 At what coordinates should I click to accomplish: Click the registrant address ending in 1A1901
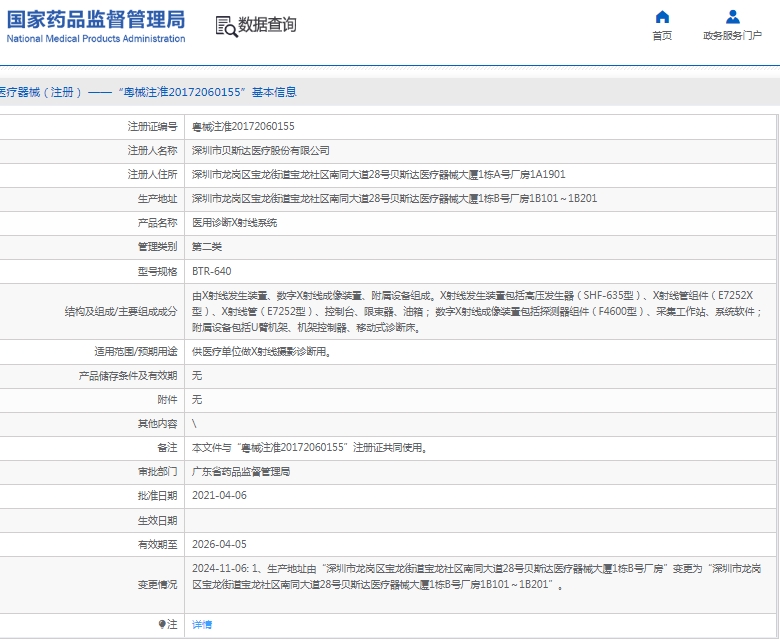point(379,175)
